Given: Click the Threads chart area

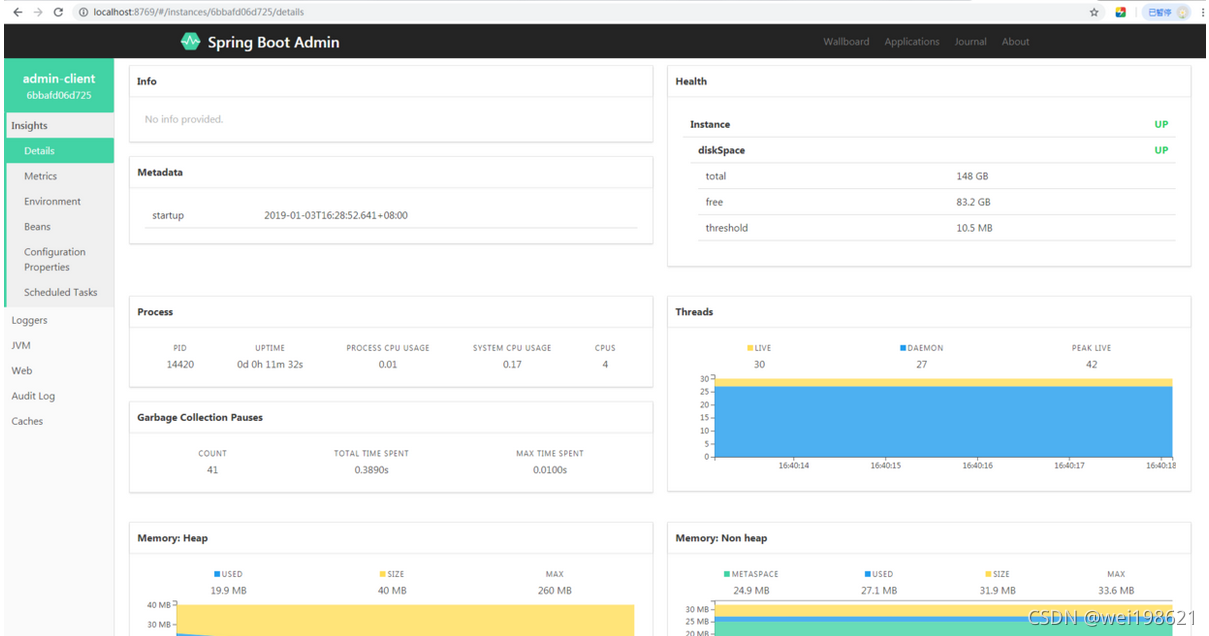Looking at the screenshot, I should [944, 418].
